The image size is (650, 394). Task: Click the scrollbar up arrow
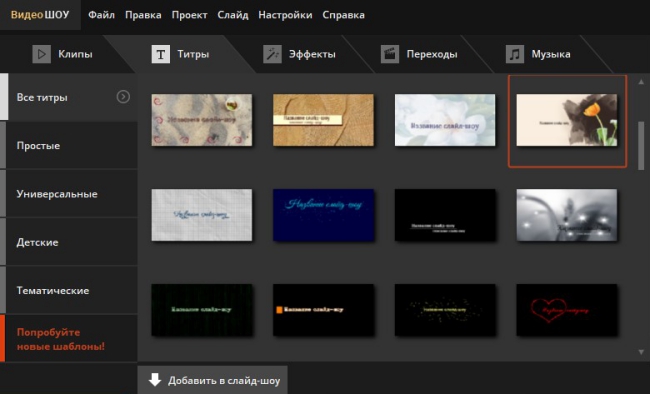coord(641,82)
